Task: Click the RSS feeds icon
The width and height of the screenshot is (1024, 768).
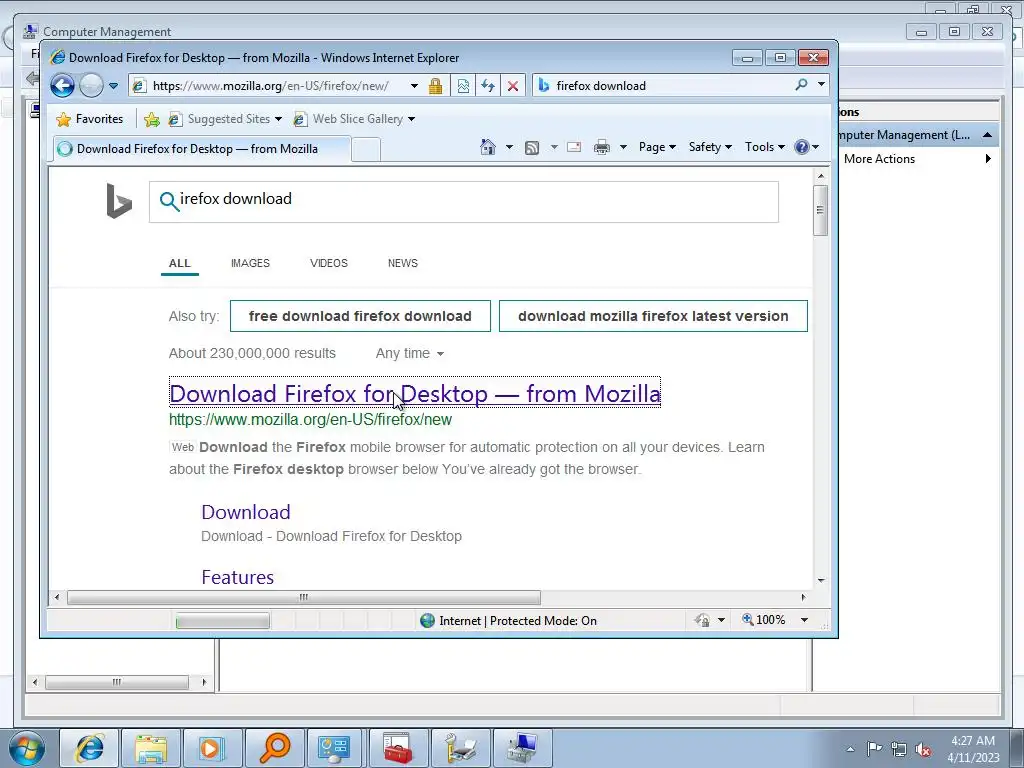Action: point(532,148)
